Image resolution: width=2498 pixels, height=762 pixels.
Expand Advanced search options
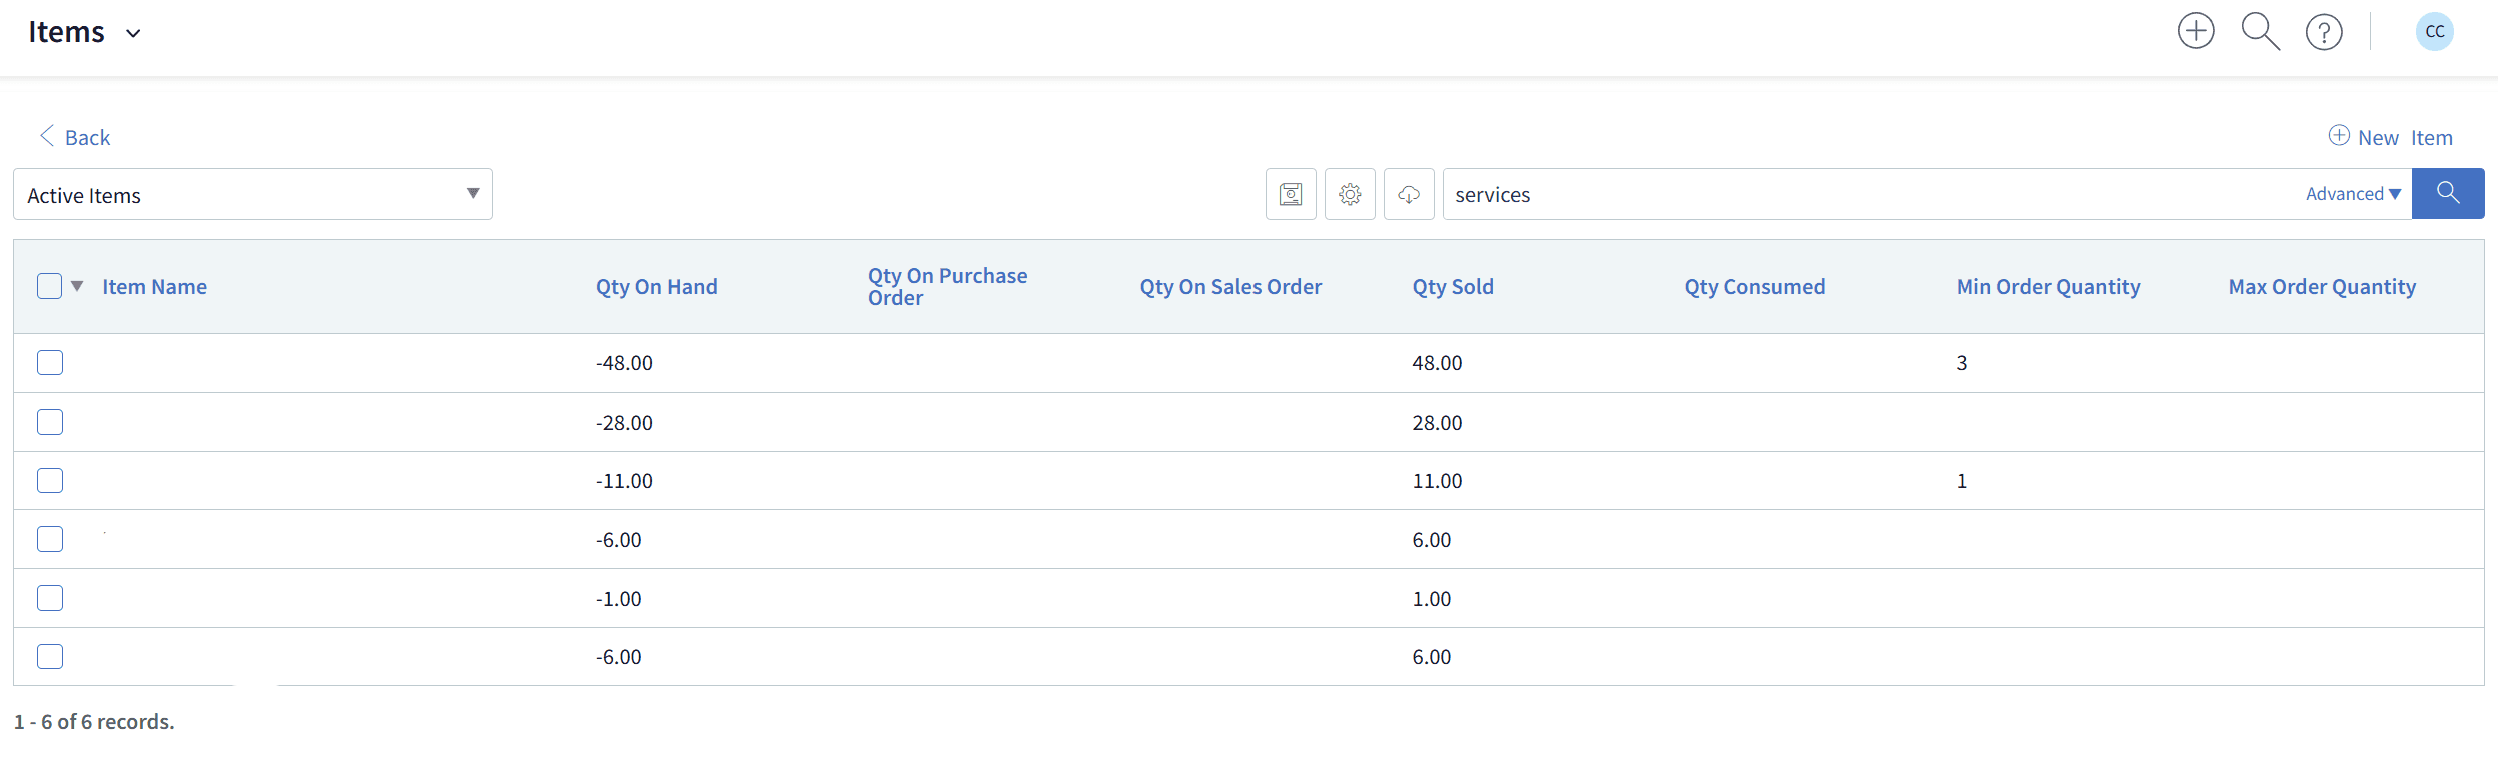[x=2353, y=194]
